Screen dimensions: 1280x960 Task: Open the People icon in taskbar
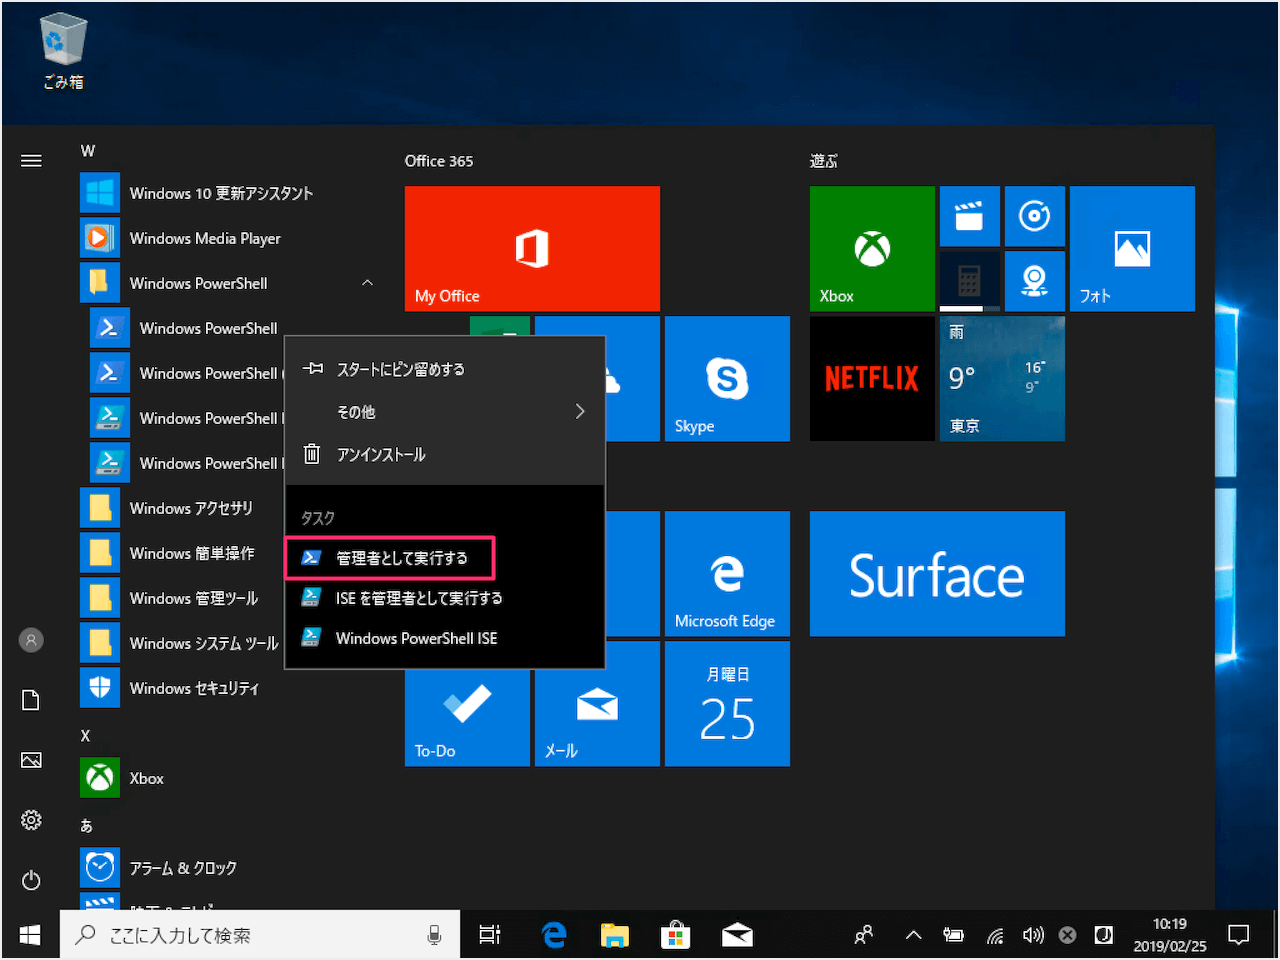(x=864, y=935)
